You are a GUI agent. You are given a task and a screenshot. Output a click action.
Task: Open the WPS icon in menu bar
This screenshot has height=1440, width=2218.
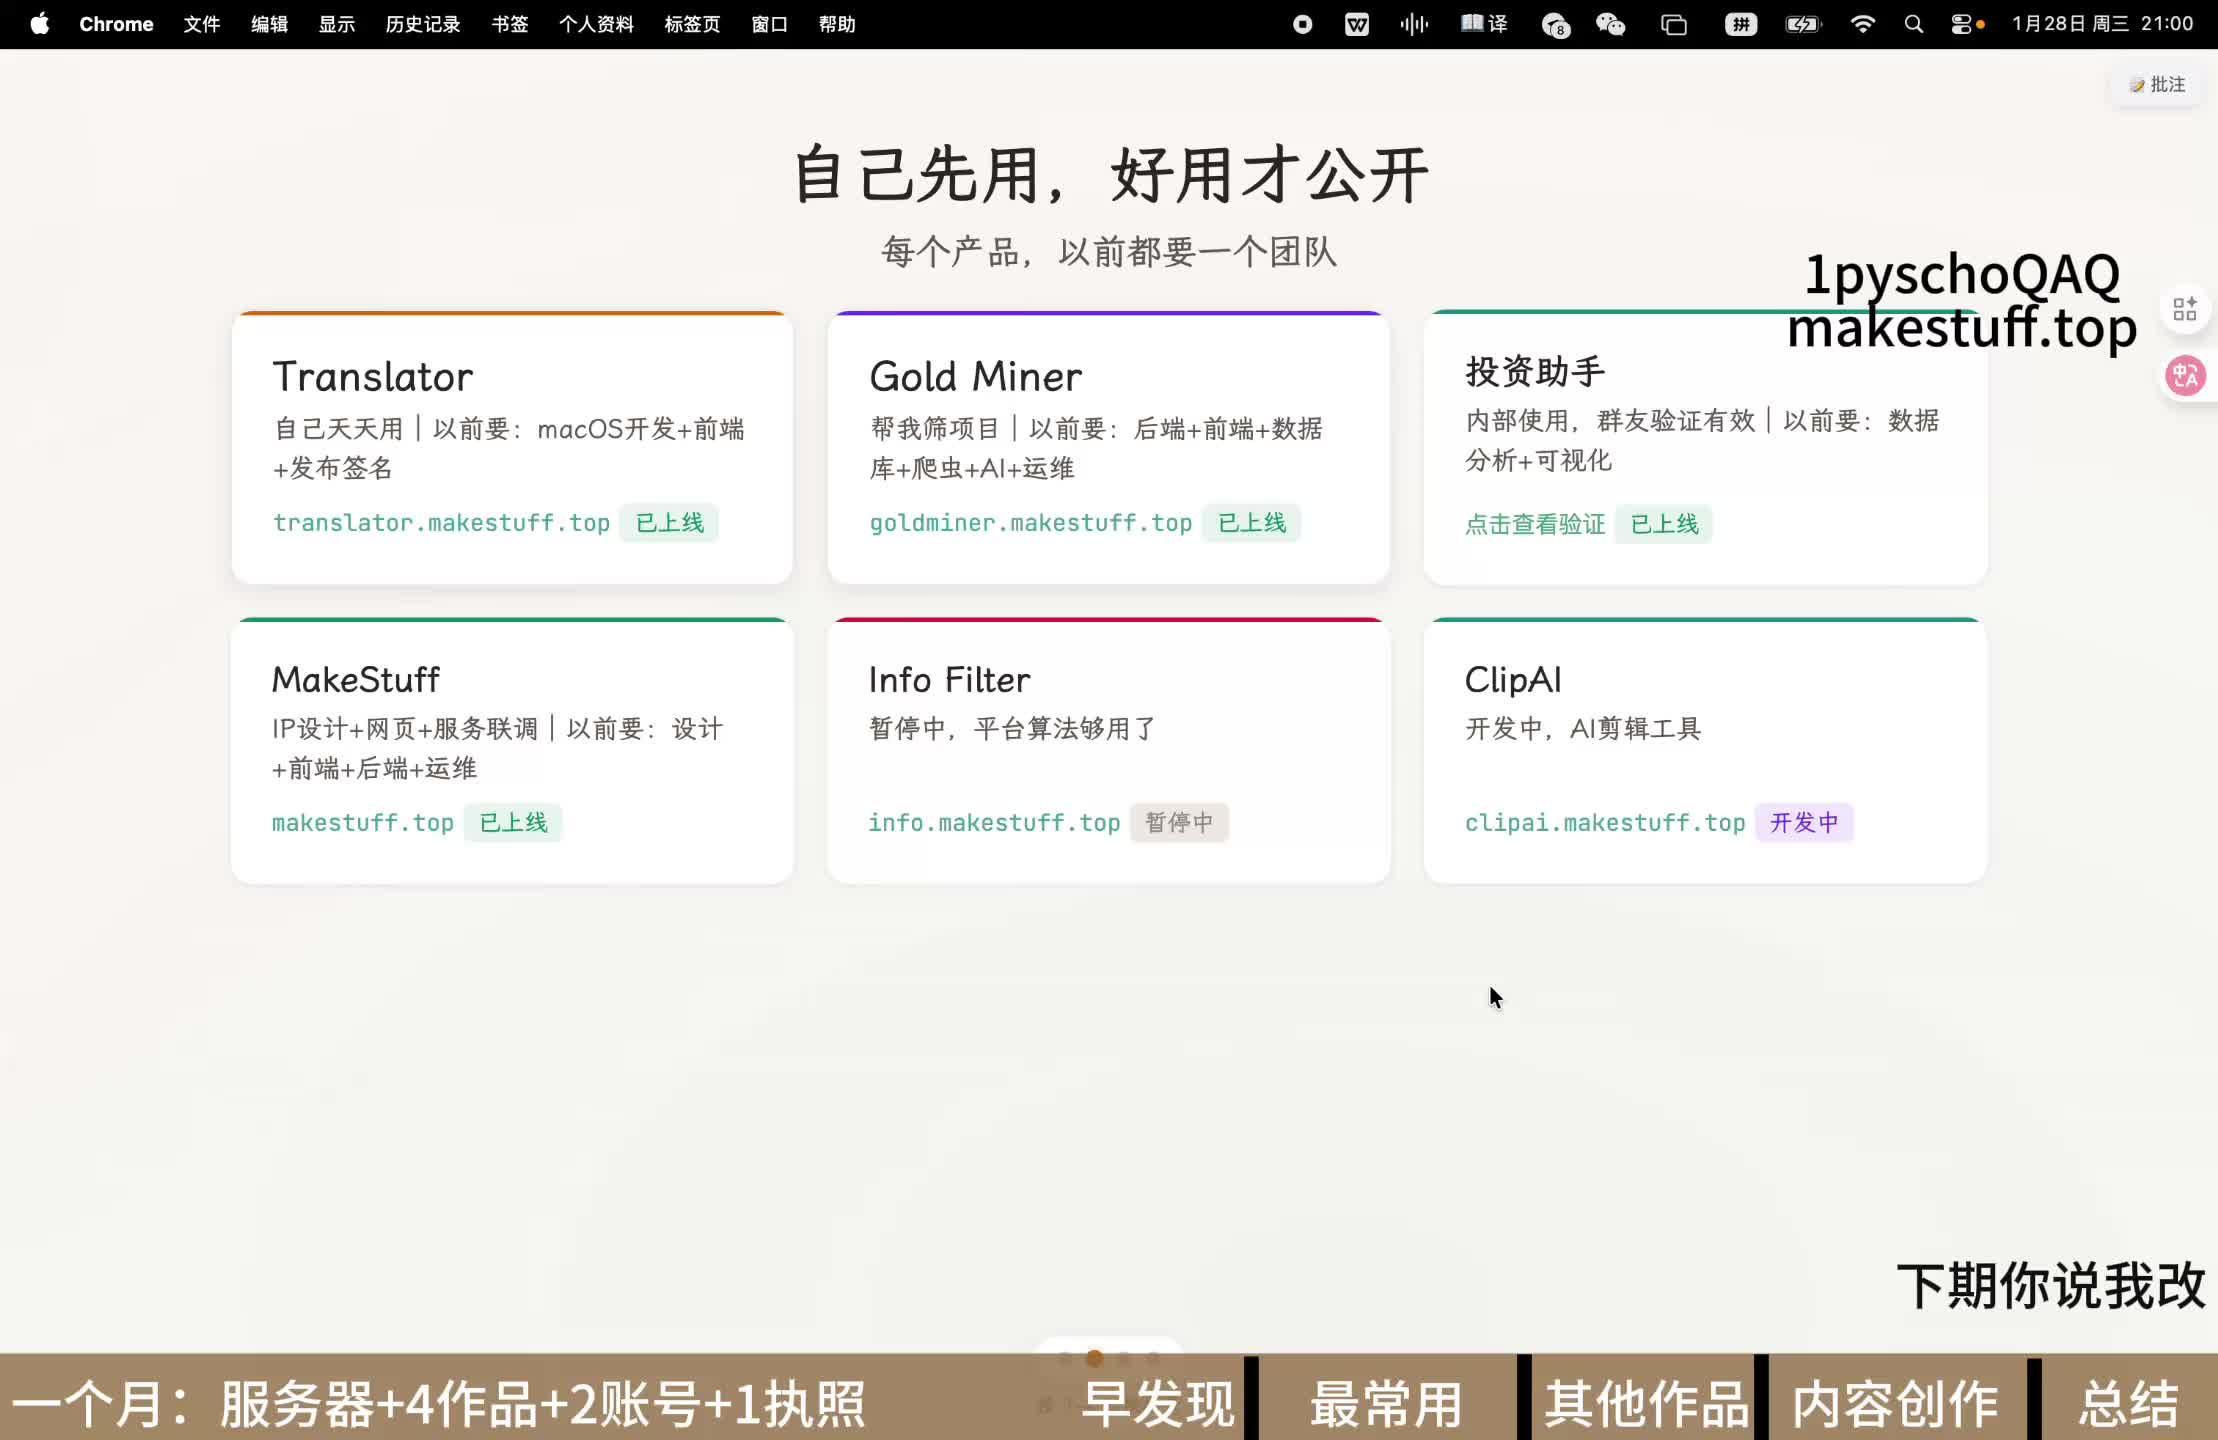click(x=1357, y=23)
